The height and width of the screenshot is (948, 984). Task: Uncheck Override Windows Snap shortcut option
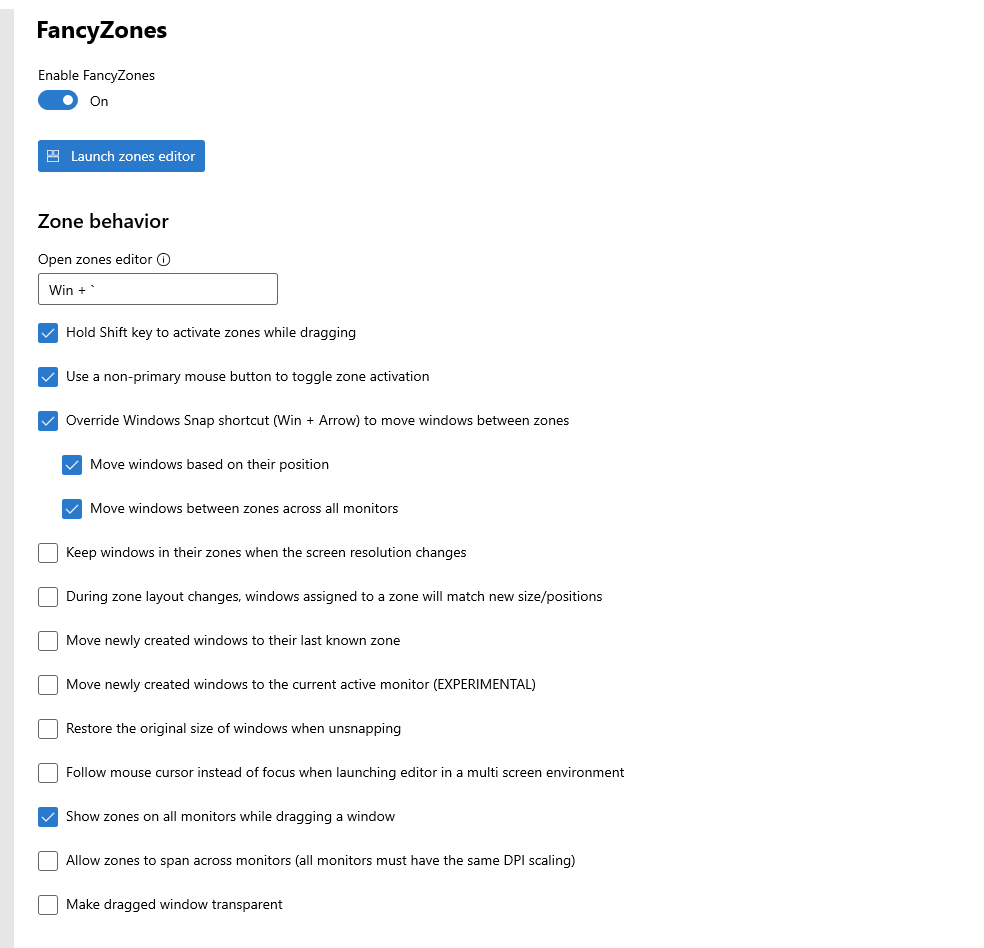click(47, 421)
